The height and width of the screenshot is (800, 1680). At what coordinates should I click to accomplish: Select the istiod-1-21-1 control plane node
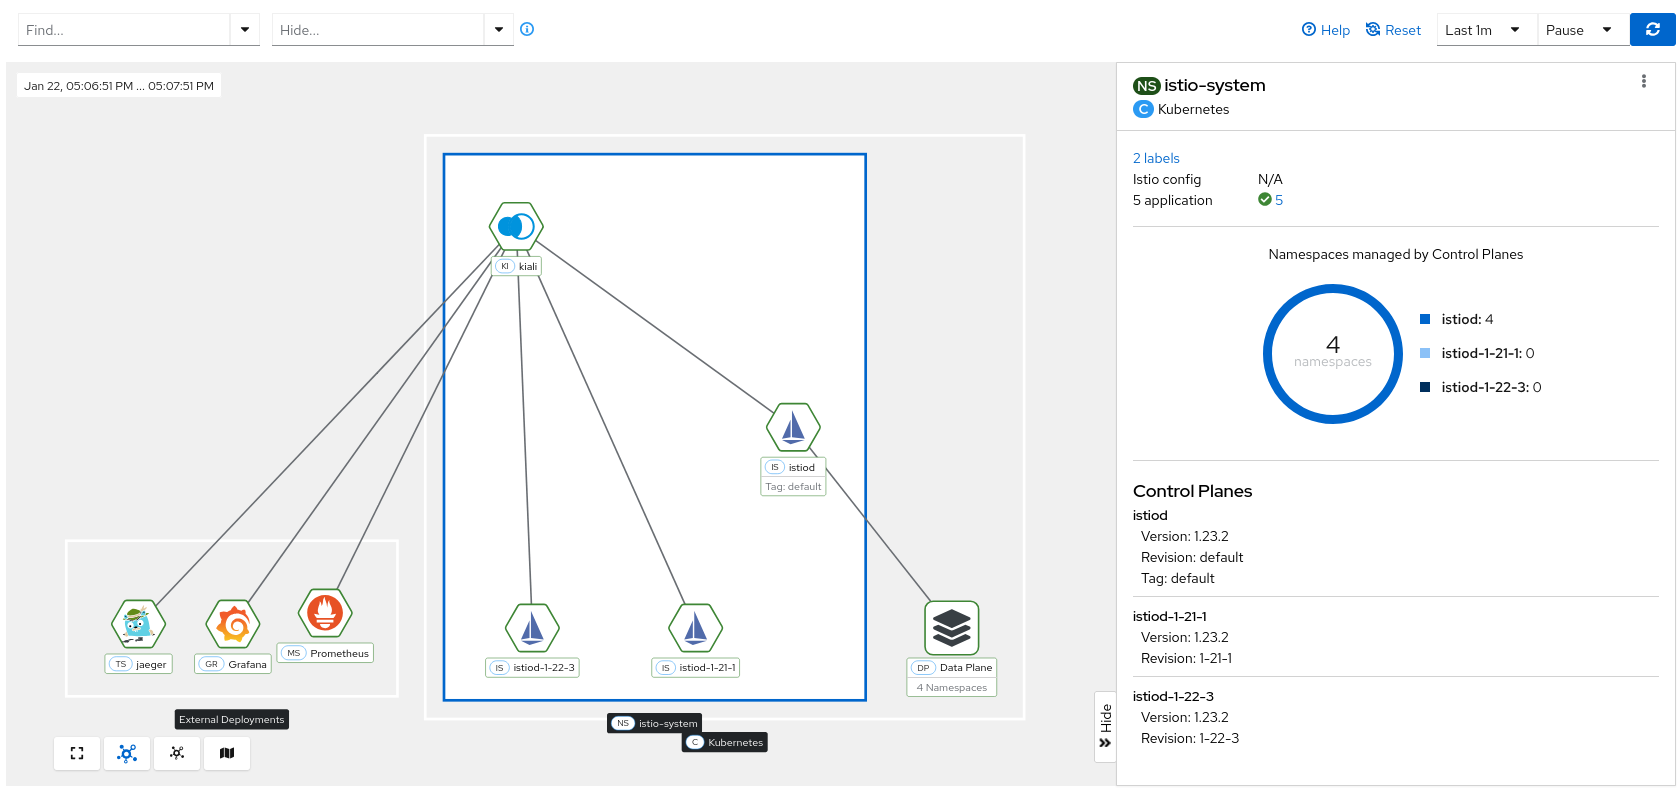(695, 629)
